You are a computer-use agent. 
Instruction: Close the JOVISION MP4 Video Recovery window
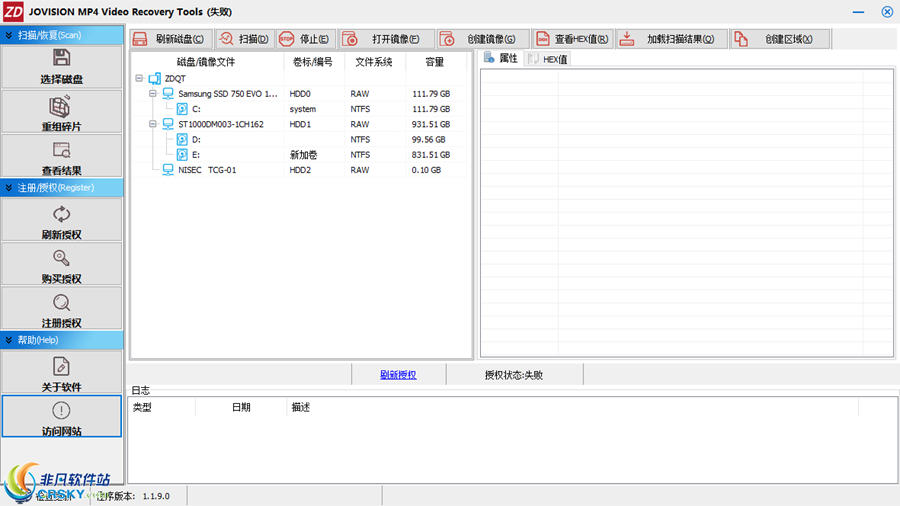[x=887, y=11]
